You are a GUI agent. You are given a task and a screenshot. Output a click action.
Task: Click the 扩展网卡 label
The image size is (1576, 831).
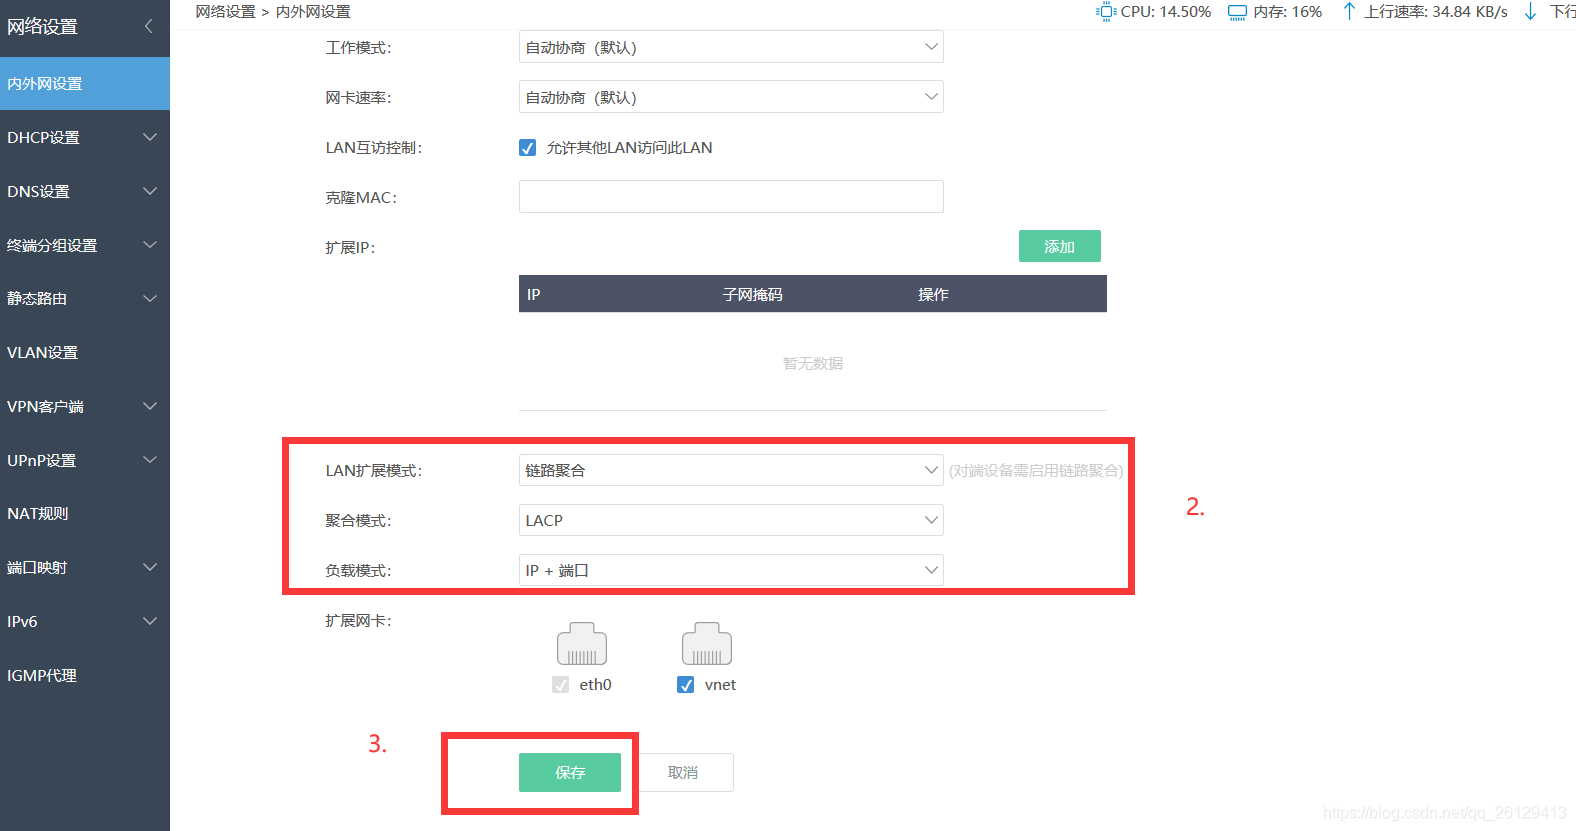tap(358, 621)
